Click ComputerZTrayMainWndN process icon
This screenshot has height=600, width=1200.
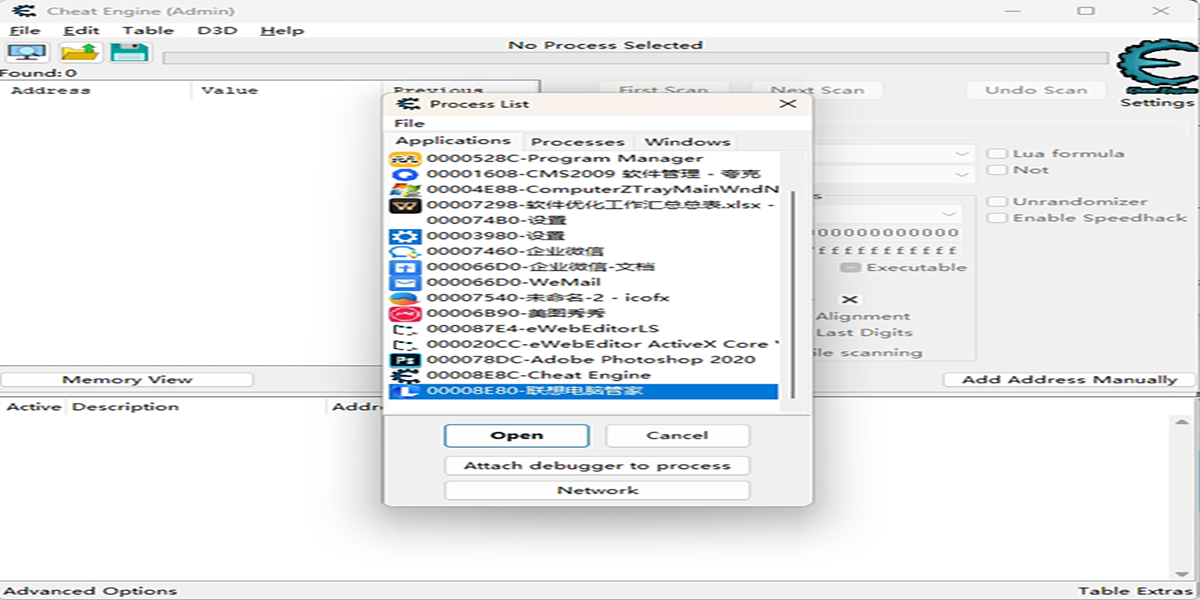[404, 190]
